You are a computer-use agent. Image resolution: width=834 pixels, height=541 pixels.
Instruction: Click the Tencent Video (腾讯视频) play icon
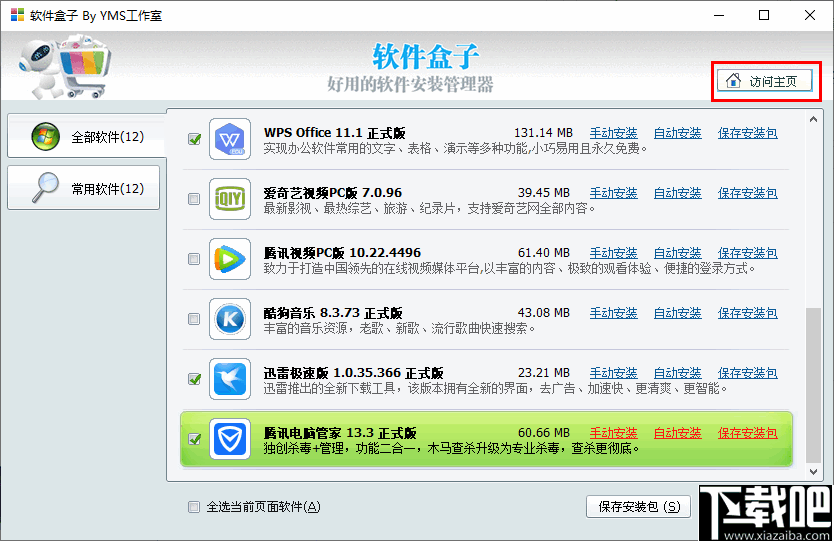point(230,259)
